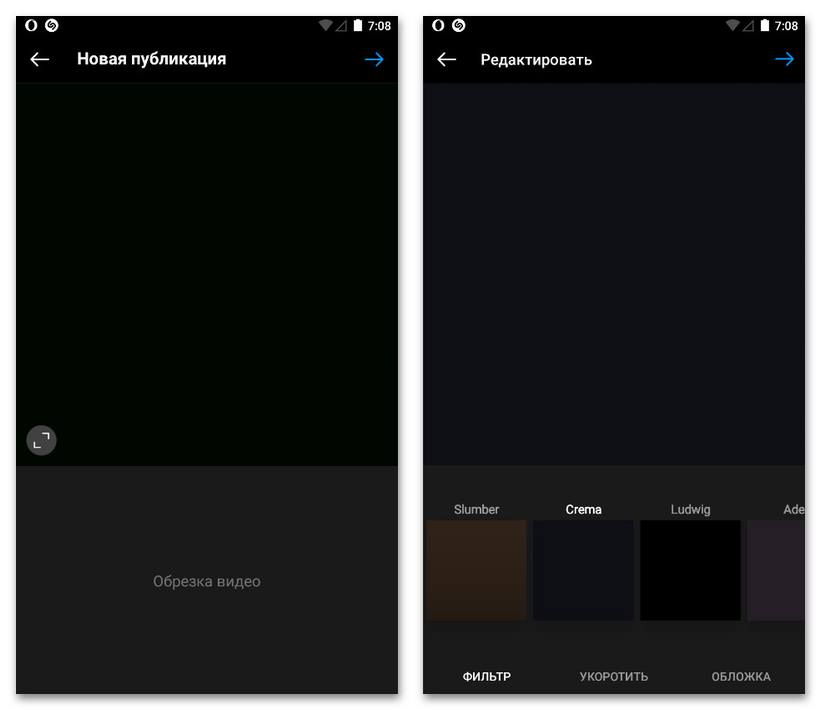Tap back arrow beside Новая публикация title
821x710 pixels.
pos(40,59)
